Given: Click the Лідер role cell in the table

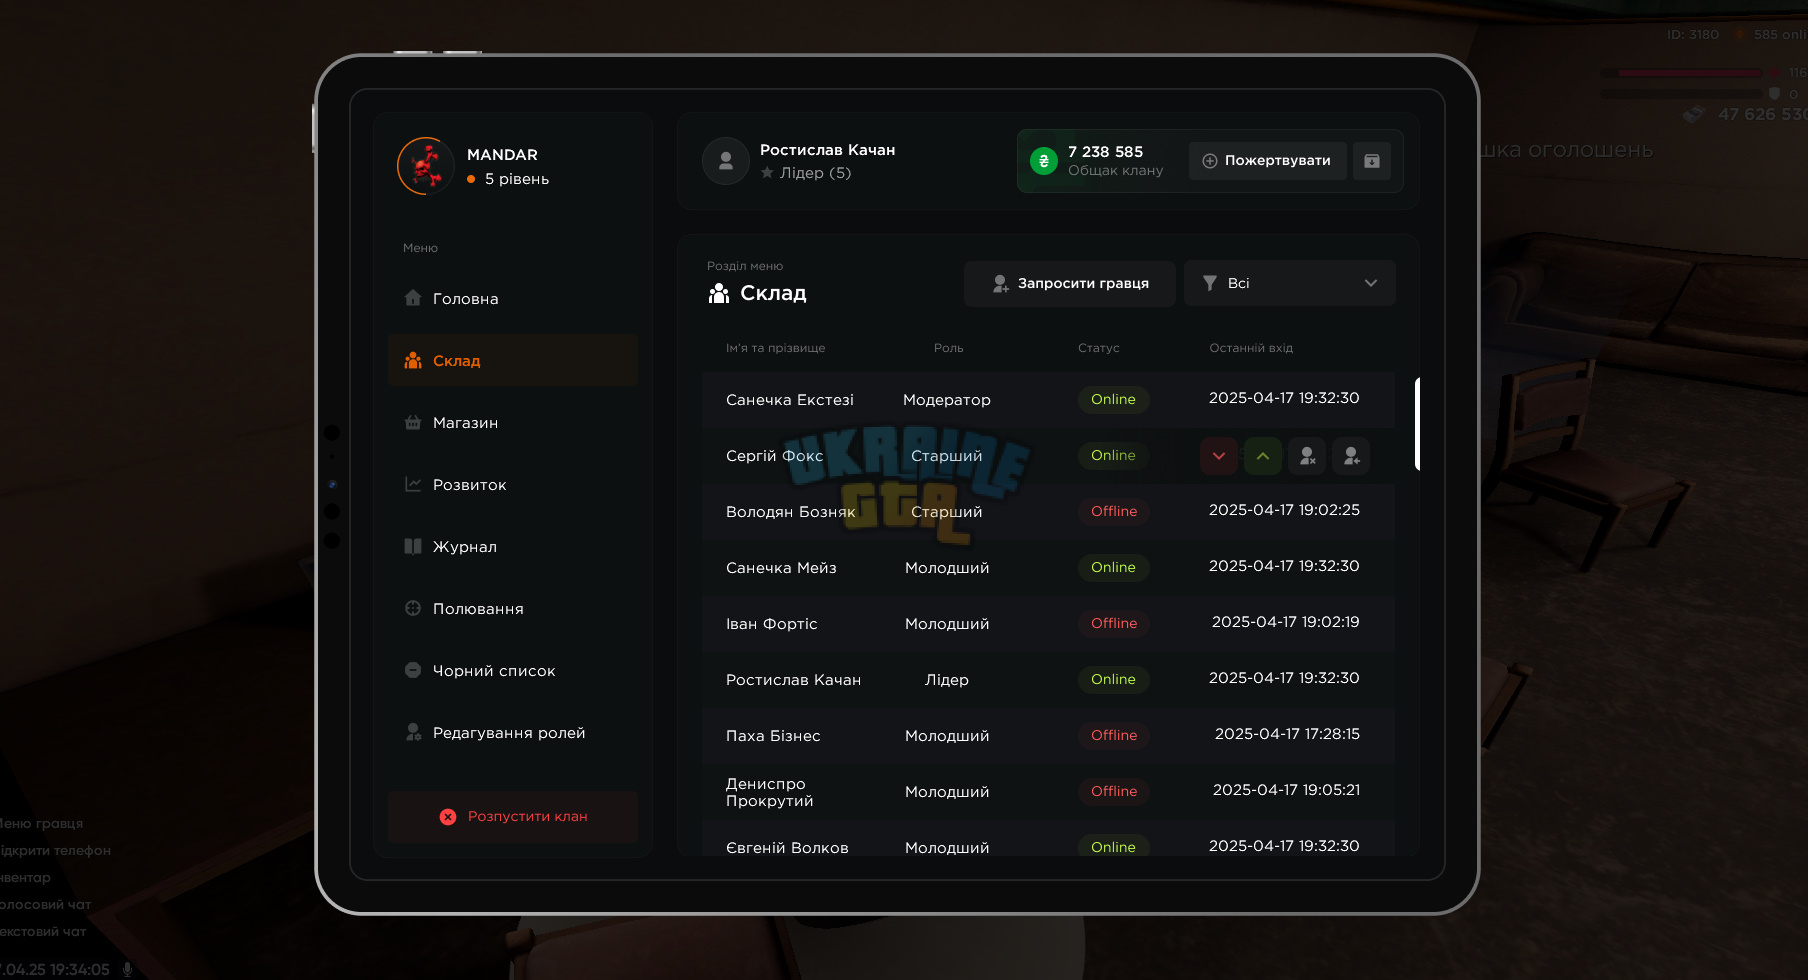Looking at the screenshot, I should pos(947,680).
